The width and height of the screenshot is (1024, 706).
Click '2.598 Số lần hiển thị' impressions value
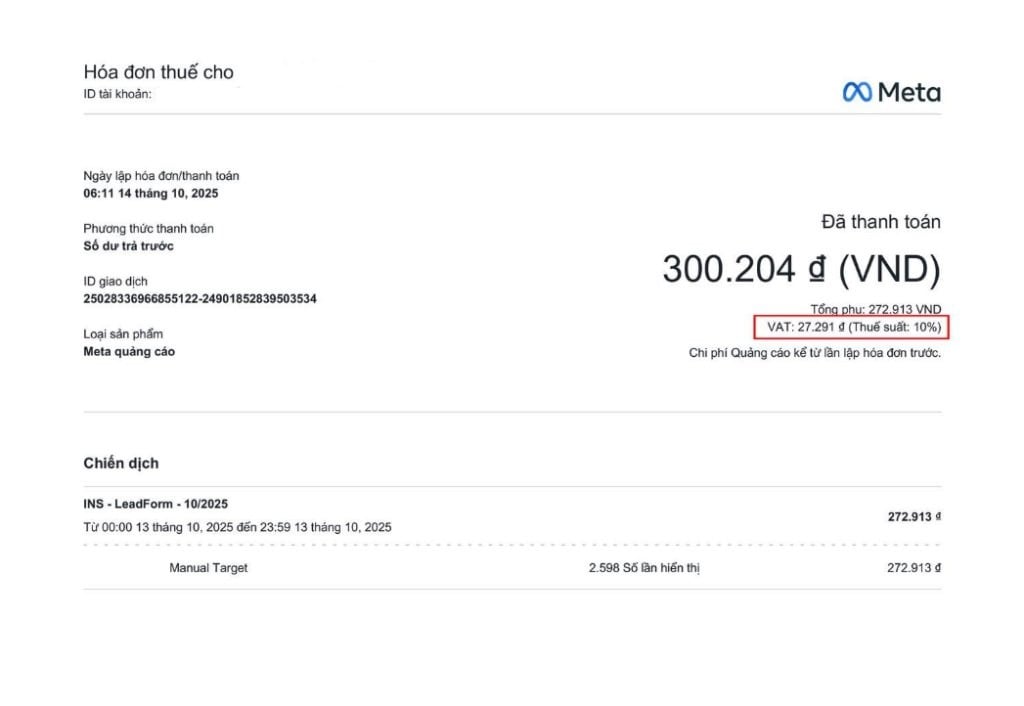click(644, 568)
